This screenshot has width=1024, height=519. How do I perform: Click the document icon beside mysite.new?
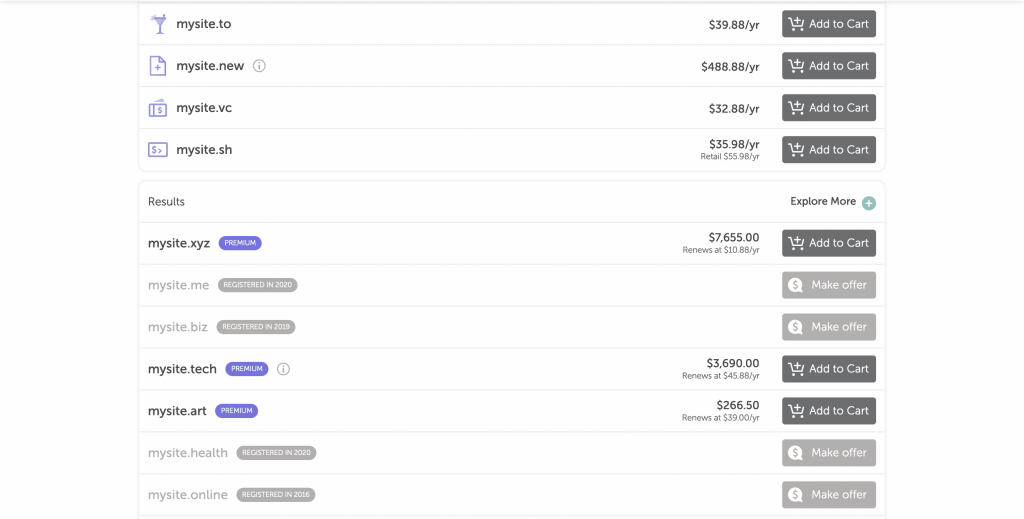pyautogui.click(x=158, y=66)
